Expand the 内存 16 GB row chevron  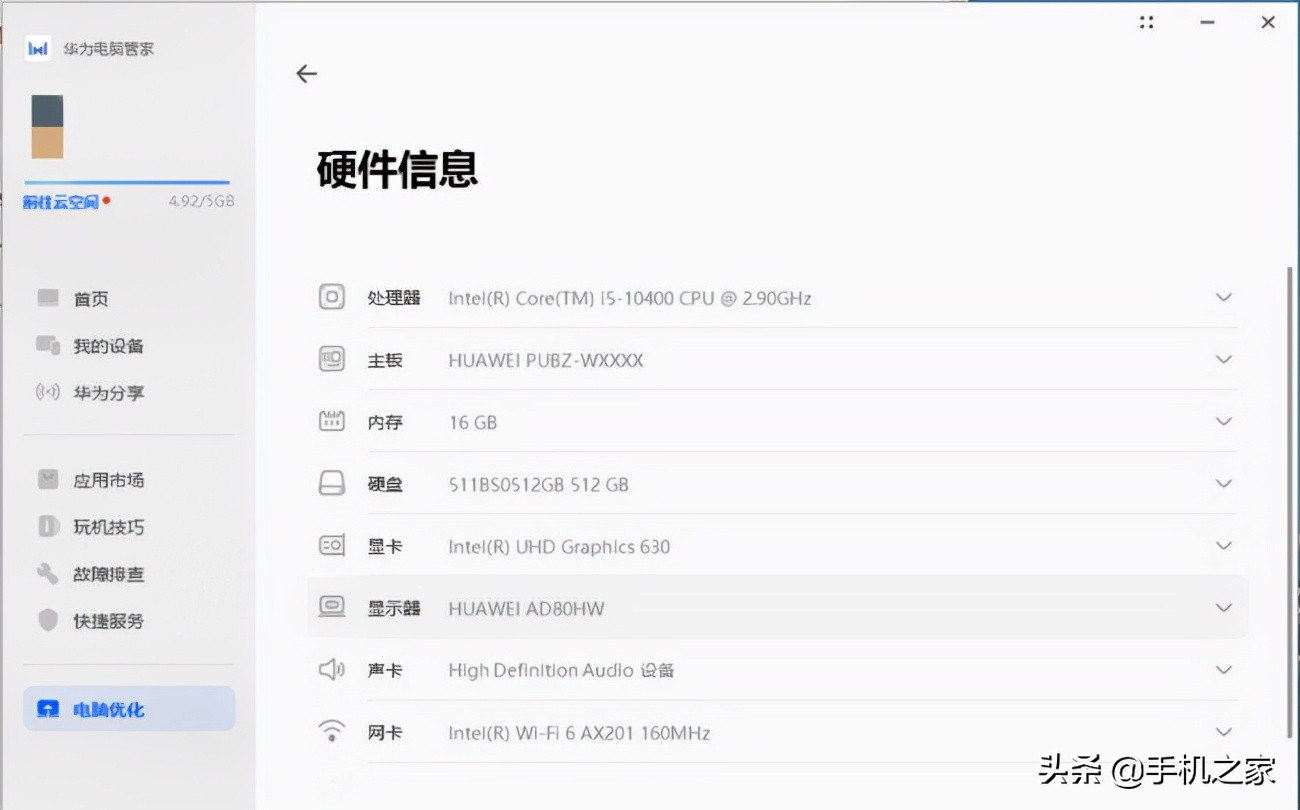point(1223,421)
